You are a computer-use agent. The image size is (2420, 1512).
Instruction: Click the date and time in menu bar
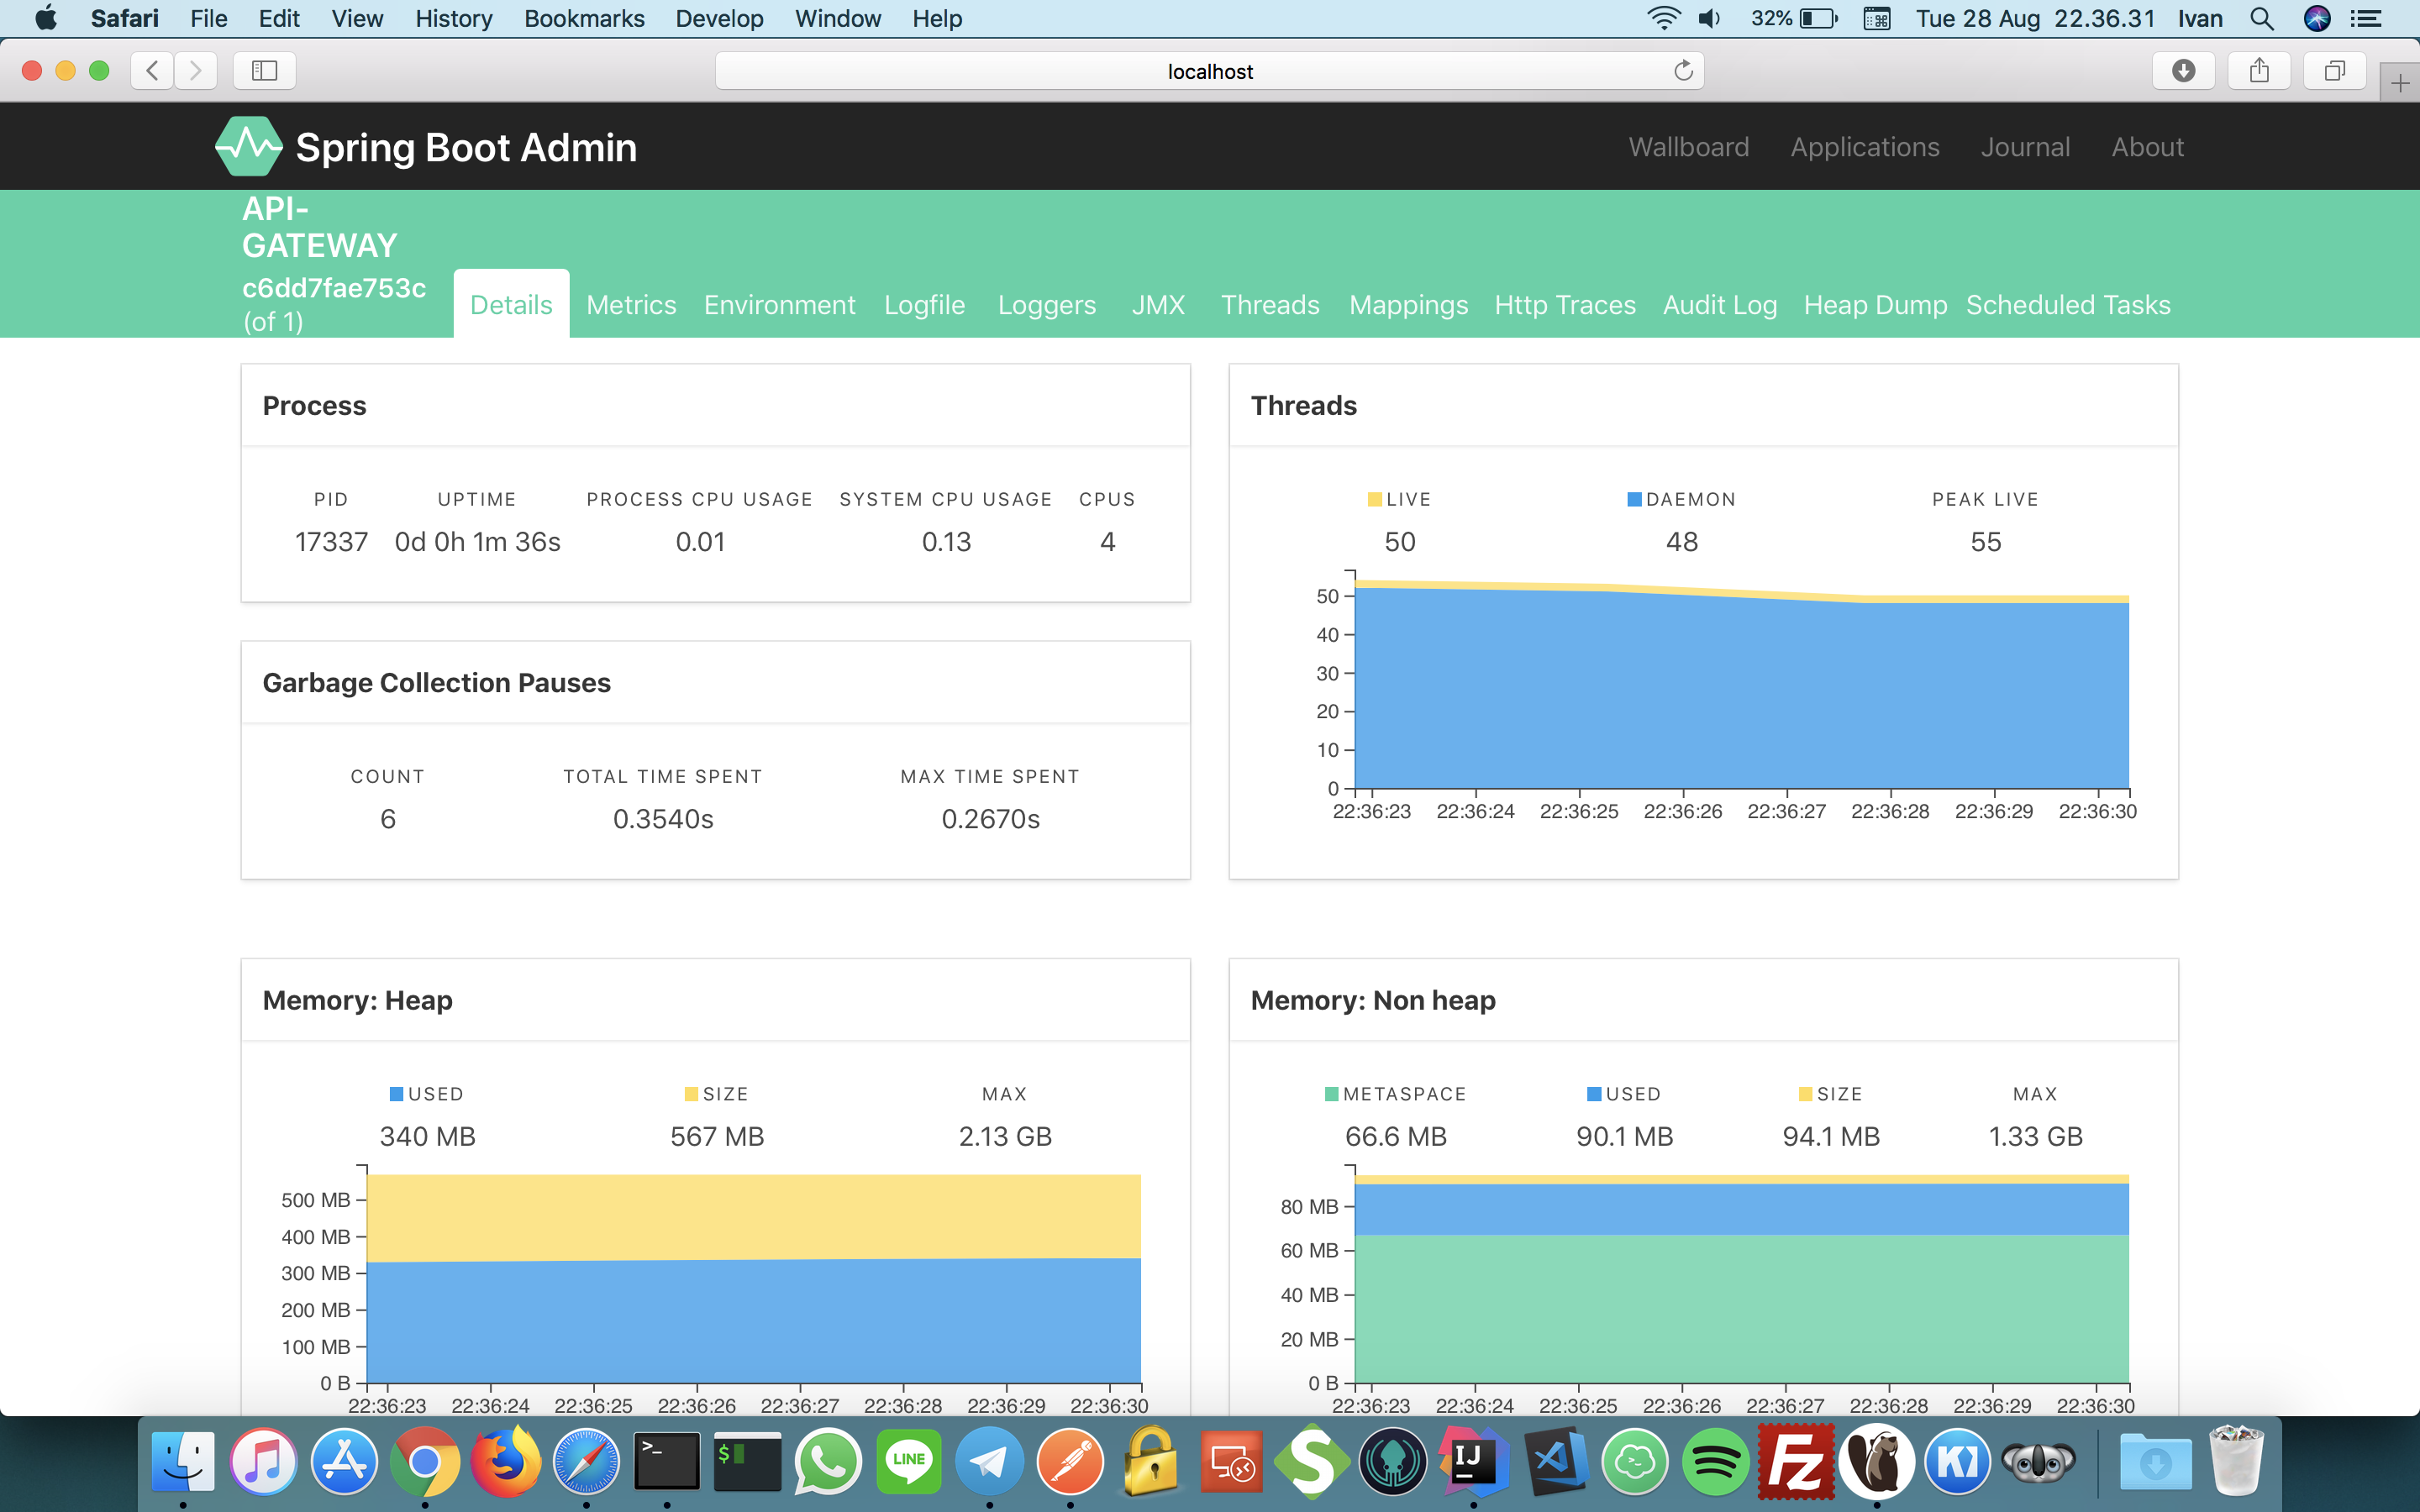[2035, 18]
